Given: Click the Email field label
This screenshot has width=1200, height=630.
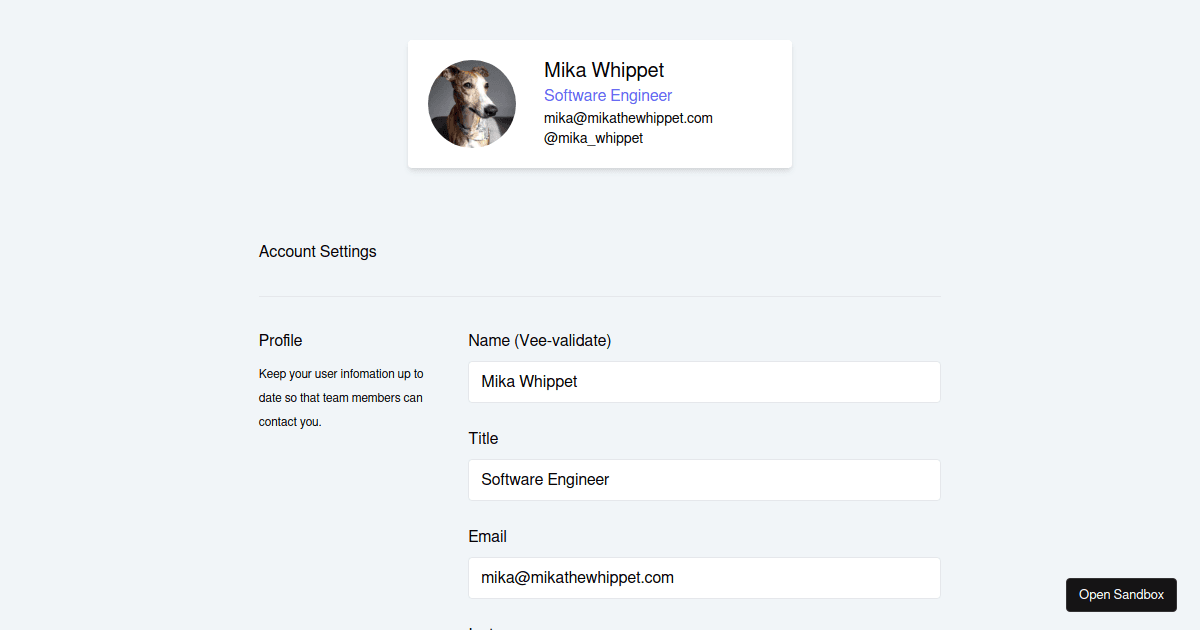Looking at the screenshot, I should click(488, 537).
